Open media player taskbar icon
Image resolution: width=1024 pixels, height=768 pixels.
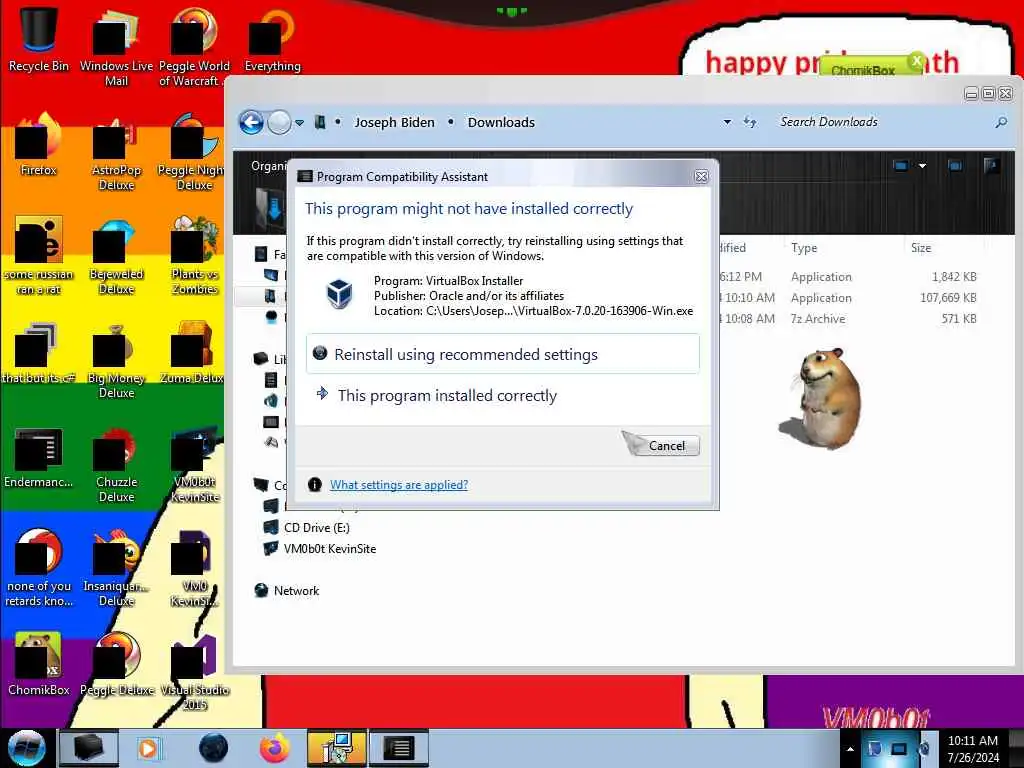[148, 748]
